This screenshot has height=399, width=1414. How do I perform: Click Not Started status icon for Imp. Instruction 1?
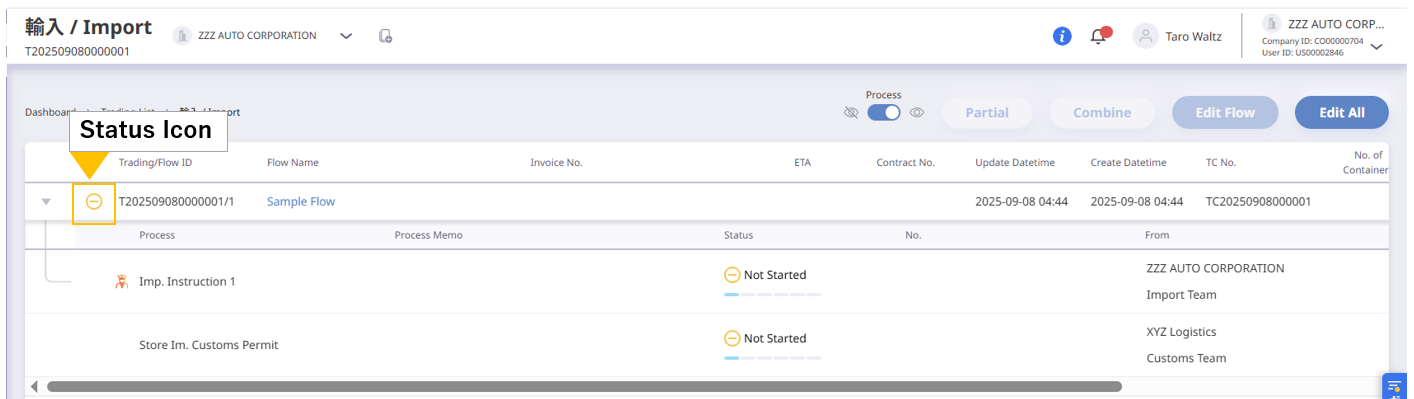[x=732, y=275]
